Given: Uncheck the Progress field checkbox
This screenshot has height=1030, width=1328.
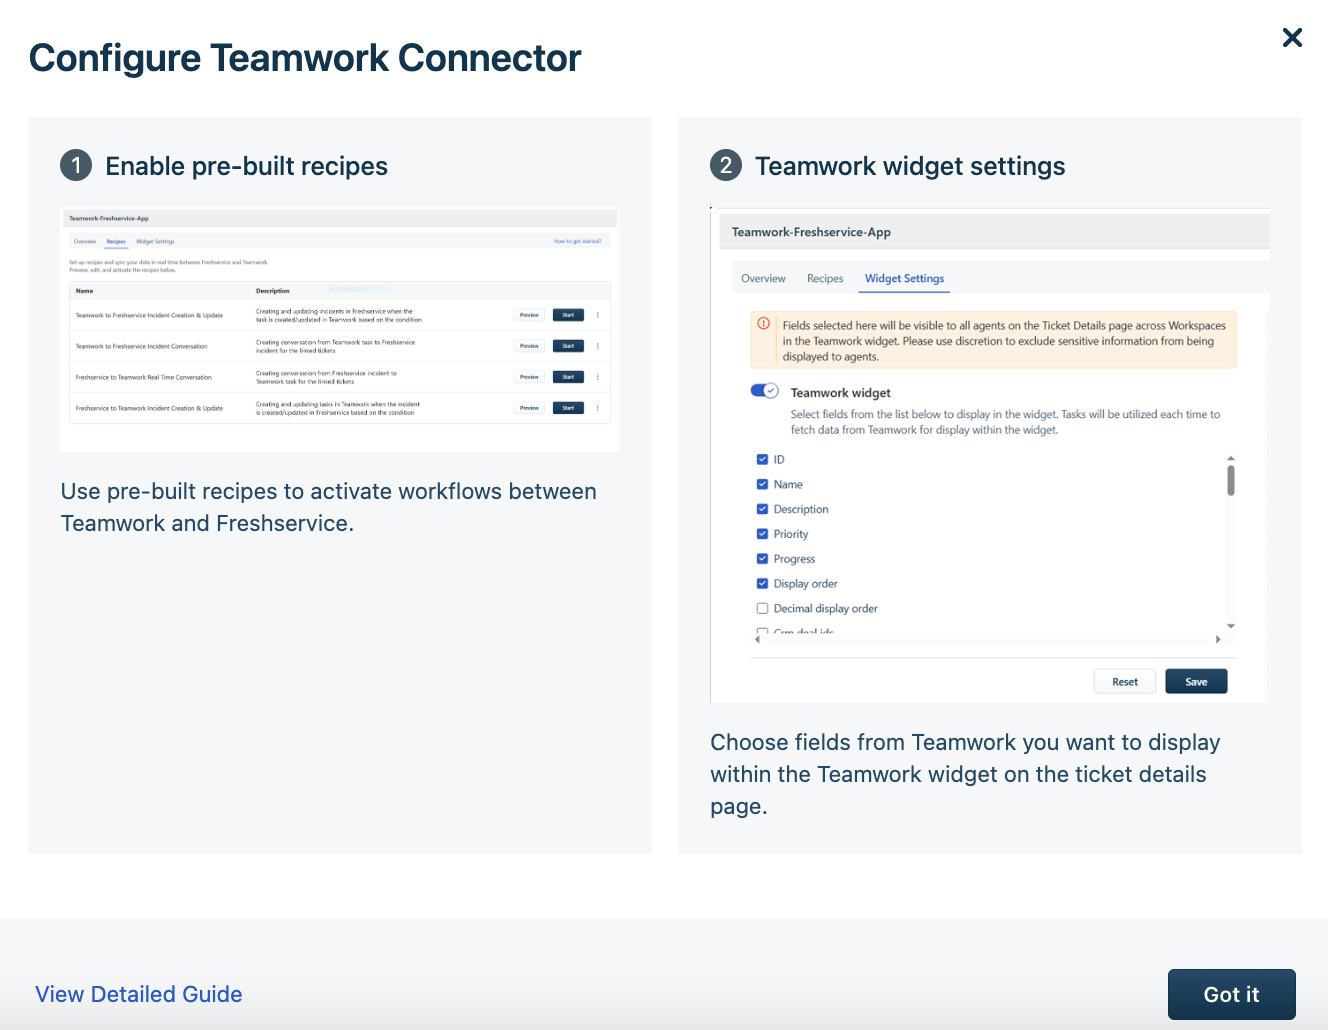Looking at the screenshot, I should coord(762,559).
